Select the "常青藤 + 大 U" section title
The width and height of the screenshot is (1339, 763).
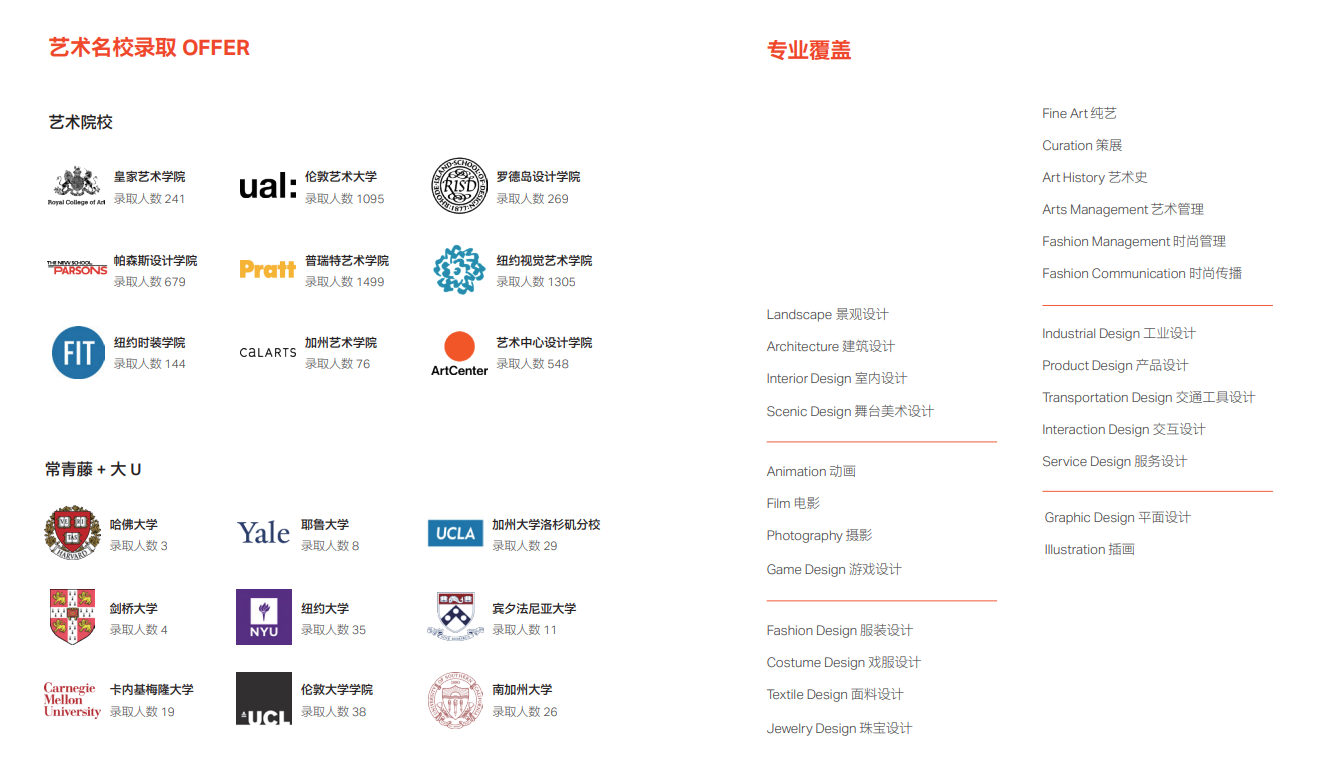93,469
